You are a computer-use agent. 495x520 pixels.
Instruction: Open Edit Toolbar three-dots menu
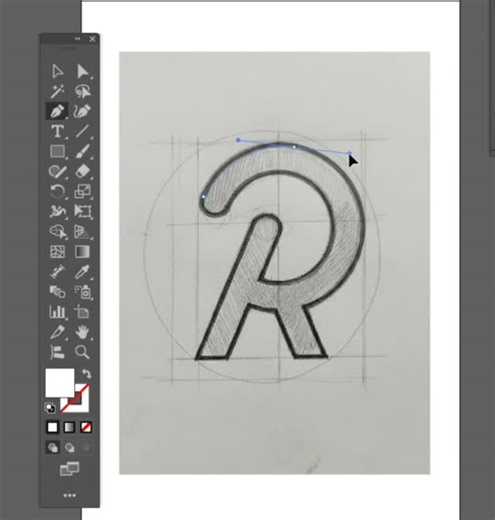point(69,496)
